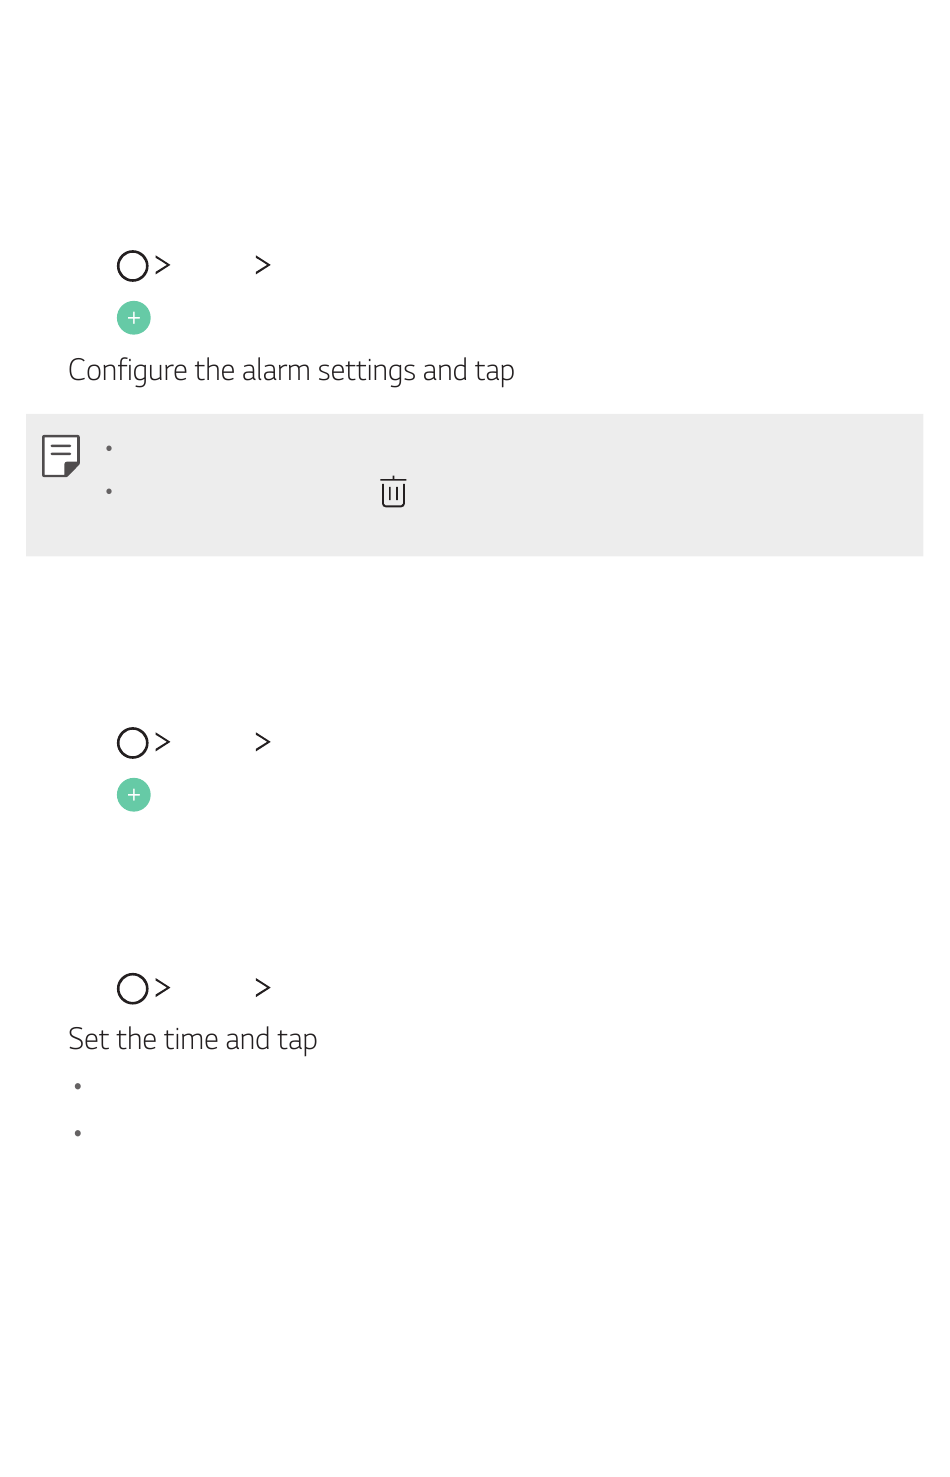This screenshot has height=1477, width=950.
Task: Click the last chevron in the row above 'Set the time and tap'
Action: click(263, 988)
